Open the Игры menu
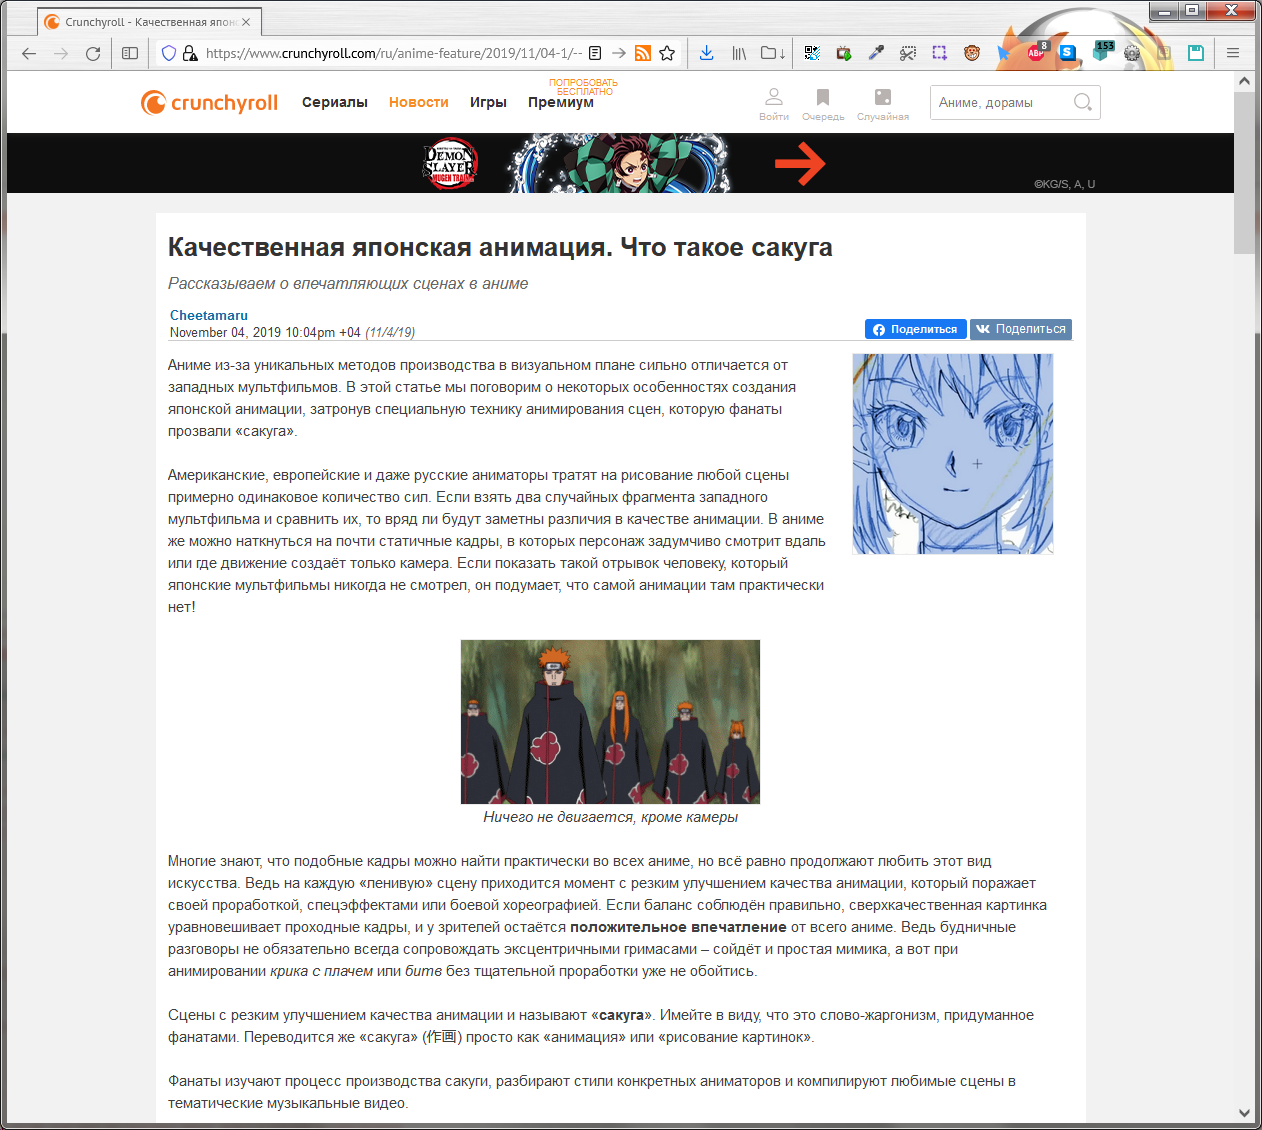1262x1130 pixels. tap(488, 102)
